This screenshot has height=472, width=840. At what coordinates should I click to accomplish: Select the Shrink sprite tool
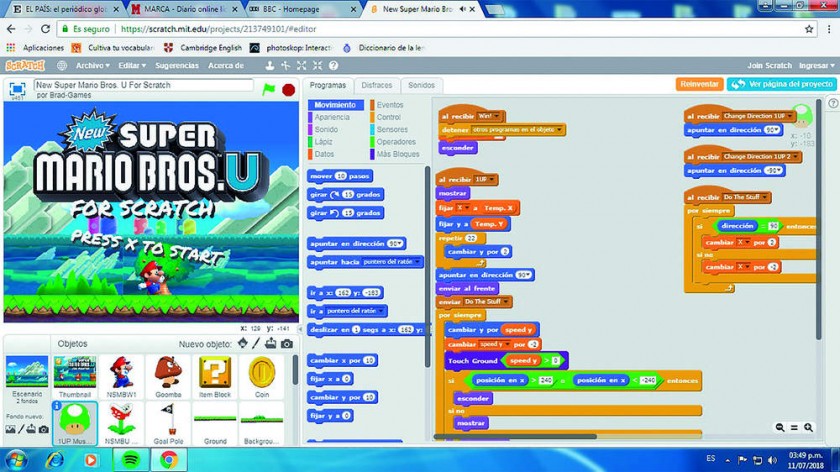tap(318, 65)
